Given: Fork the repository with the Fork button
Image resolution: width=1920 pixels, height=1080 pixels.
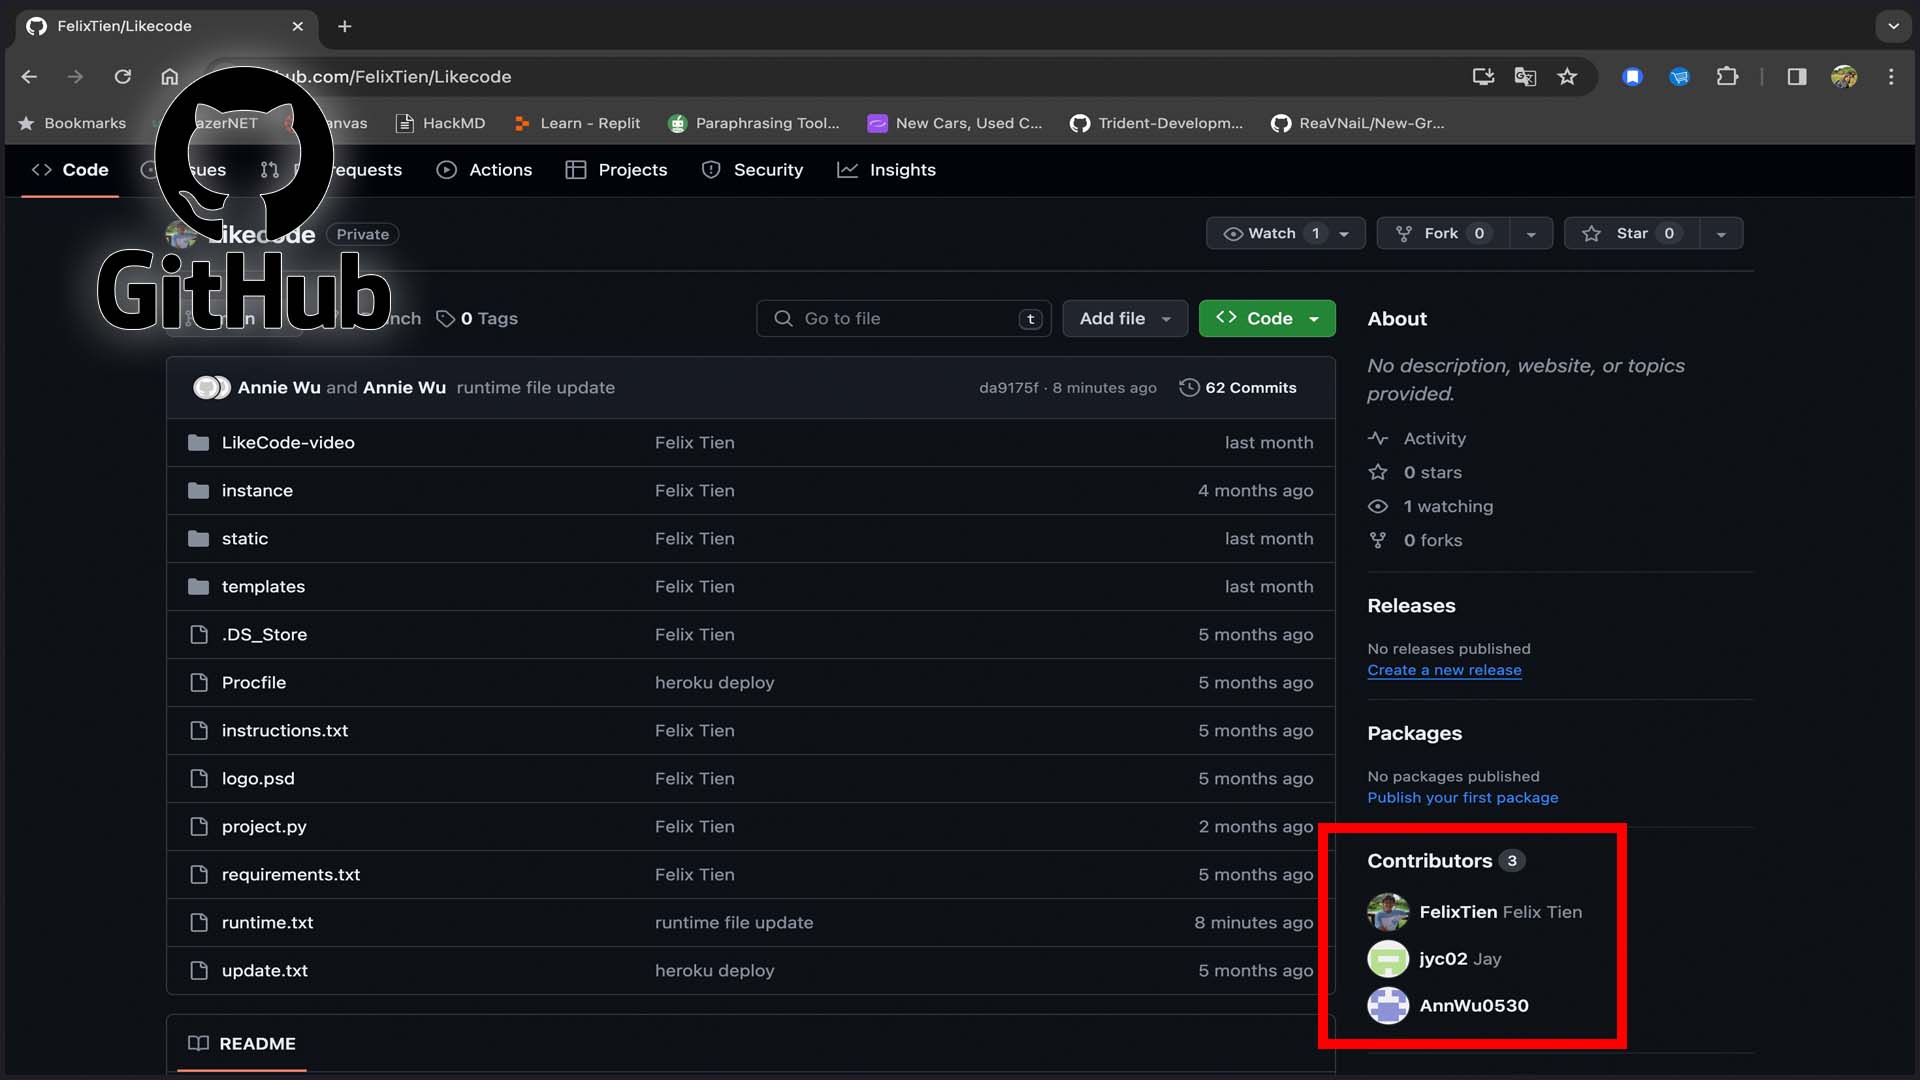Looking at the screenshot, I should [1443, 233].
